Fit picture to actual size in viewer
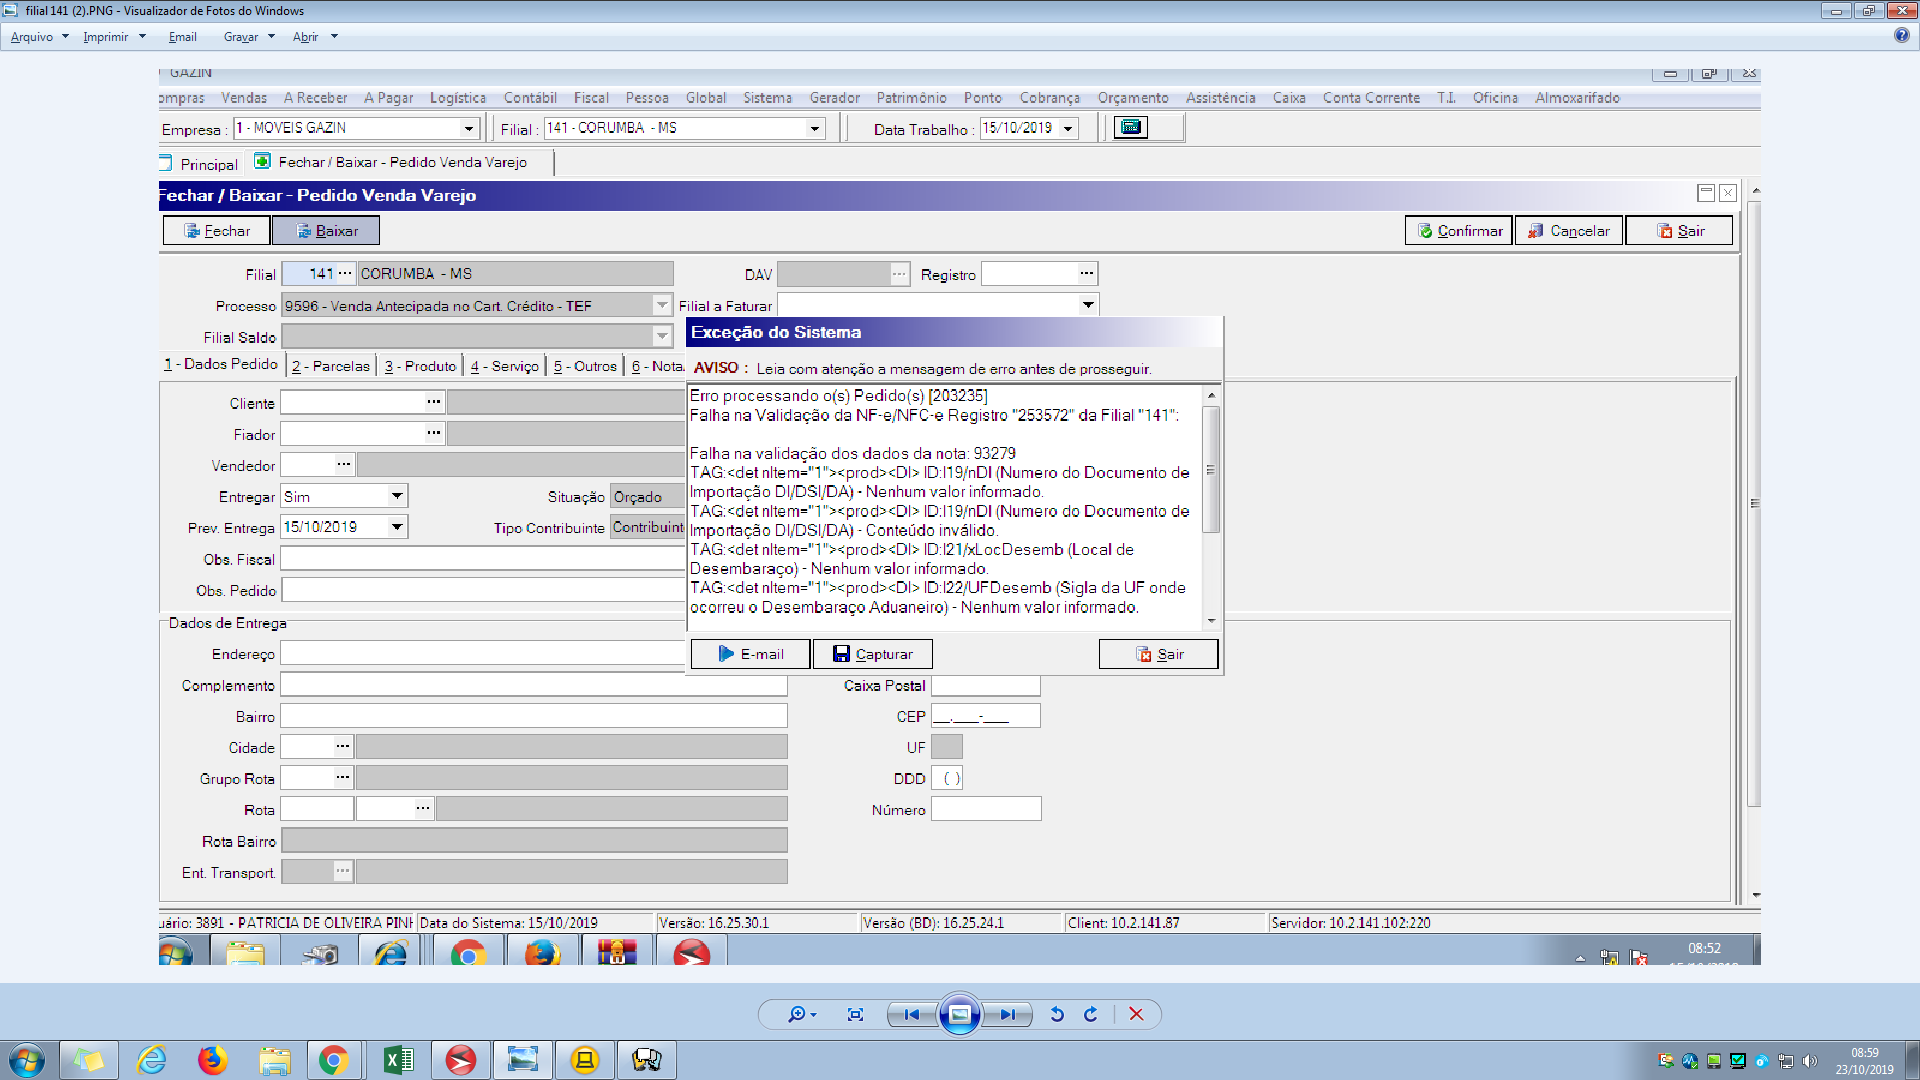Viewport: 1920px width, 1080px height. [x=855, y=1014]
